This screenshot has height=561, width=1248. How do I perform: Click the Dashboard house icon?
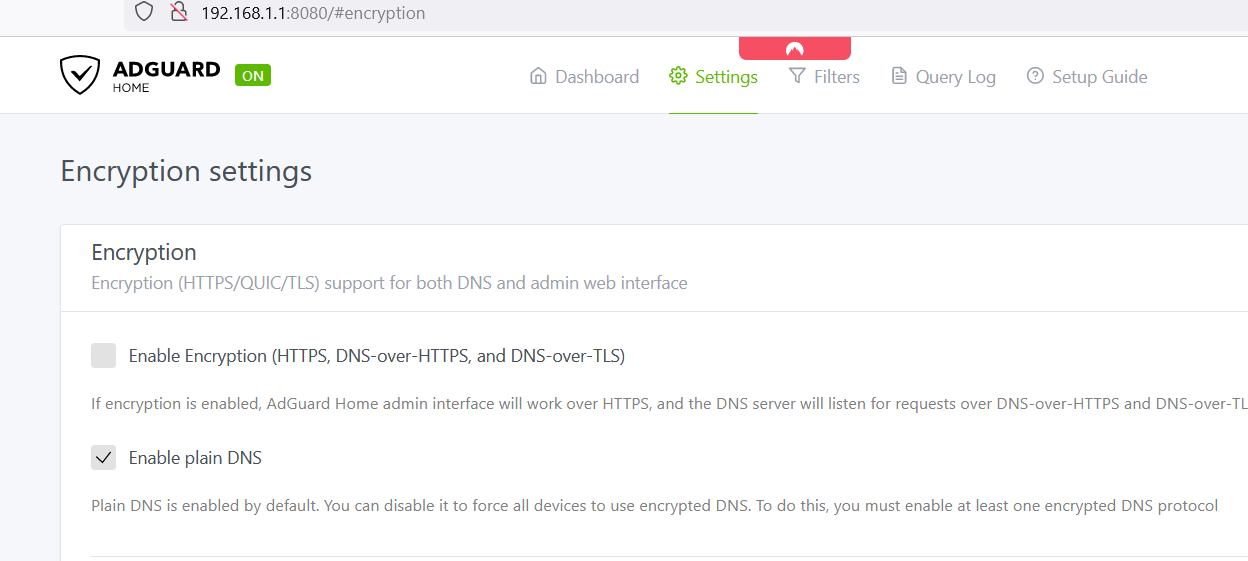538,76
